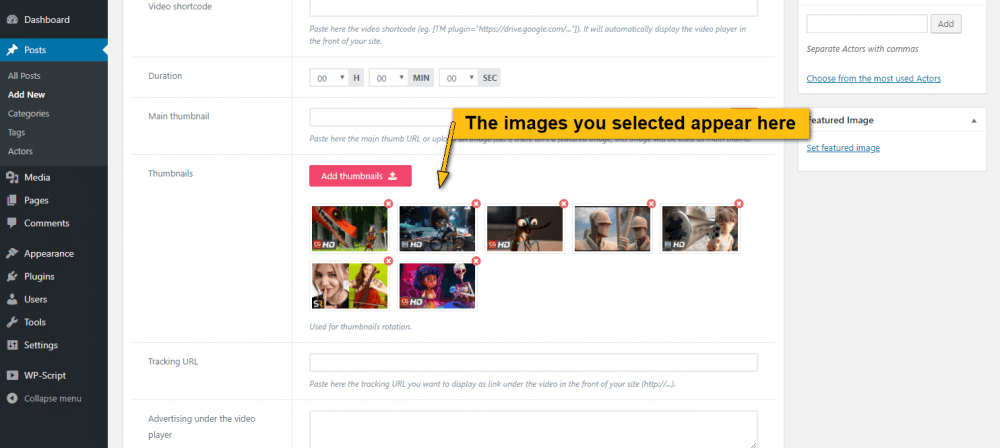This screenshot has width=1000, height=448.
Task: Click the Appearance paintbrush icon
Action: (x=12, y=253)
